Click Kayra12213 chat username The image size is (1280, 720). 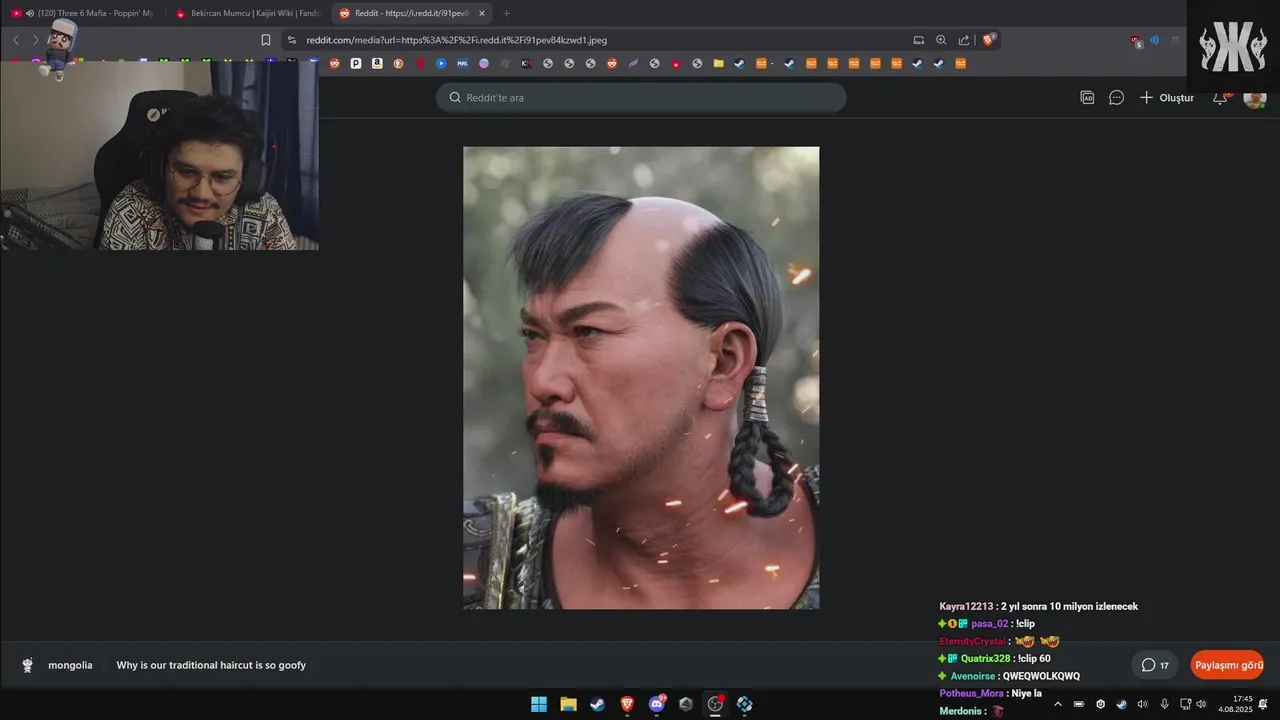(966, 606)
